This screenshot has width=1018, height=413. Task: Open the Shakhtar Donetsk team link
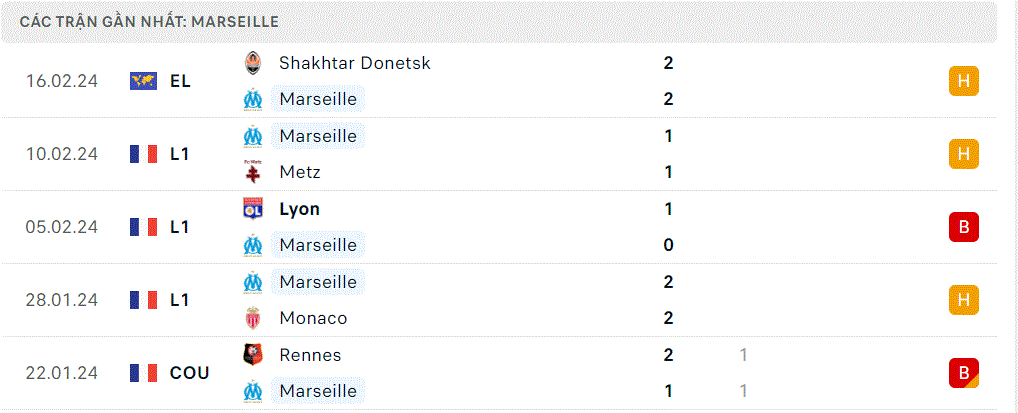(x=354, y=63)
